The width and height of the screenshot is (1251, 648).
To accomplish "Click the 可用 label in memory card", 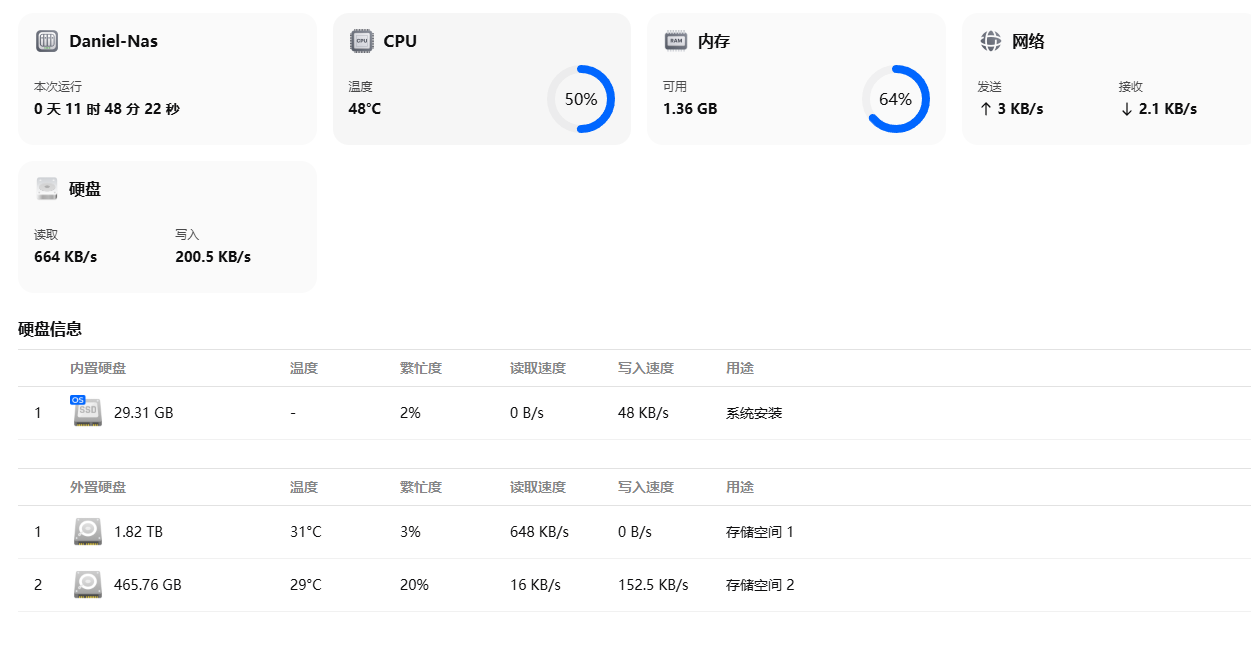I will 675,87.
